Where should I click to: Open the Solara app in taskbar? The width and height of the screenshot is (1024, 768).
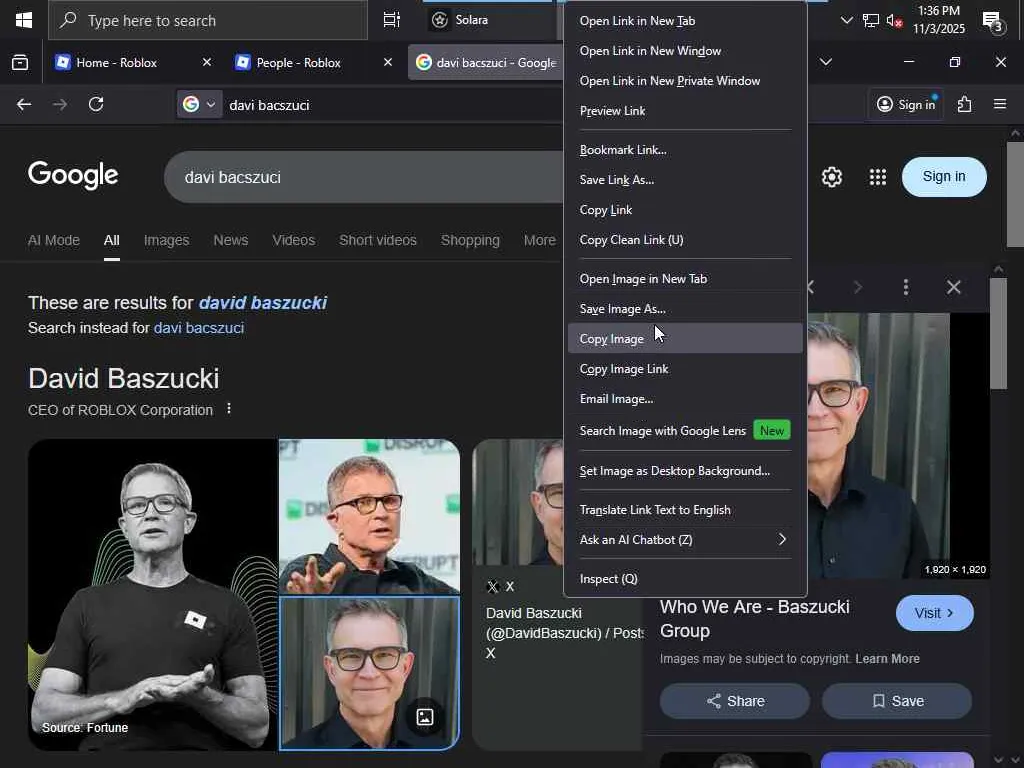coord(460,20)
